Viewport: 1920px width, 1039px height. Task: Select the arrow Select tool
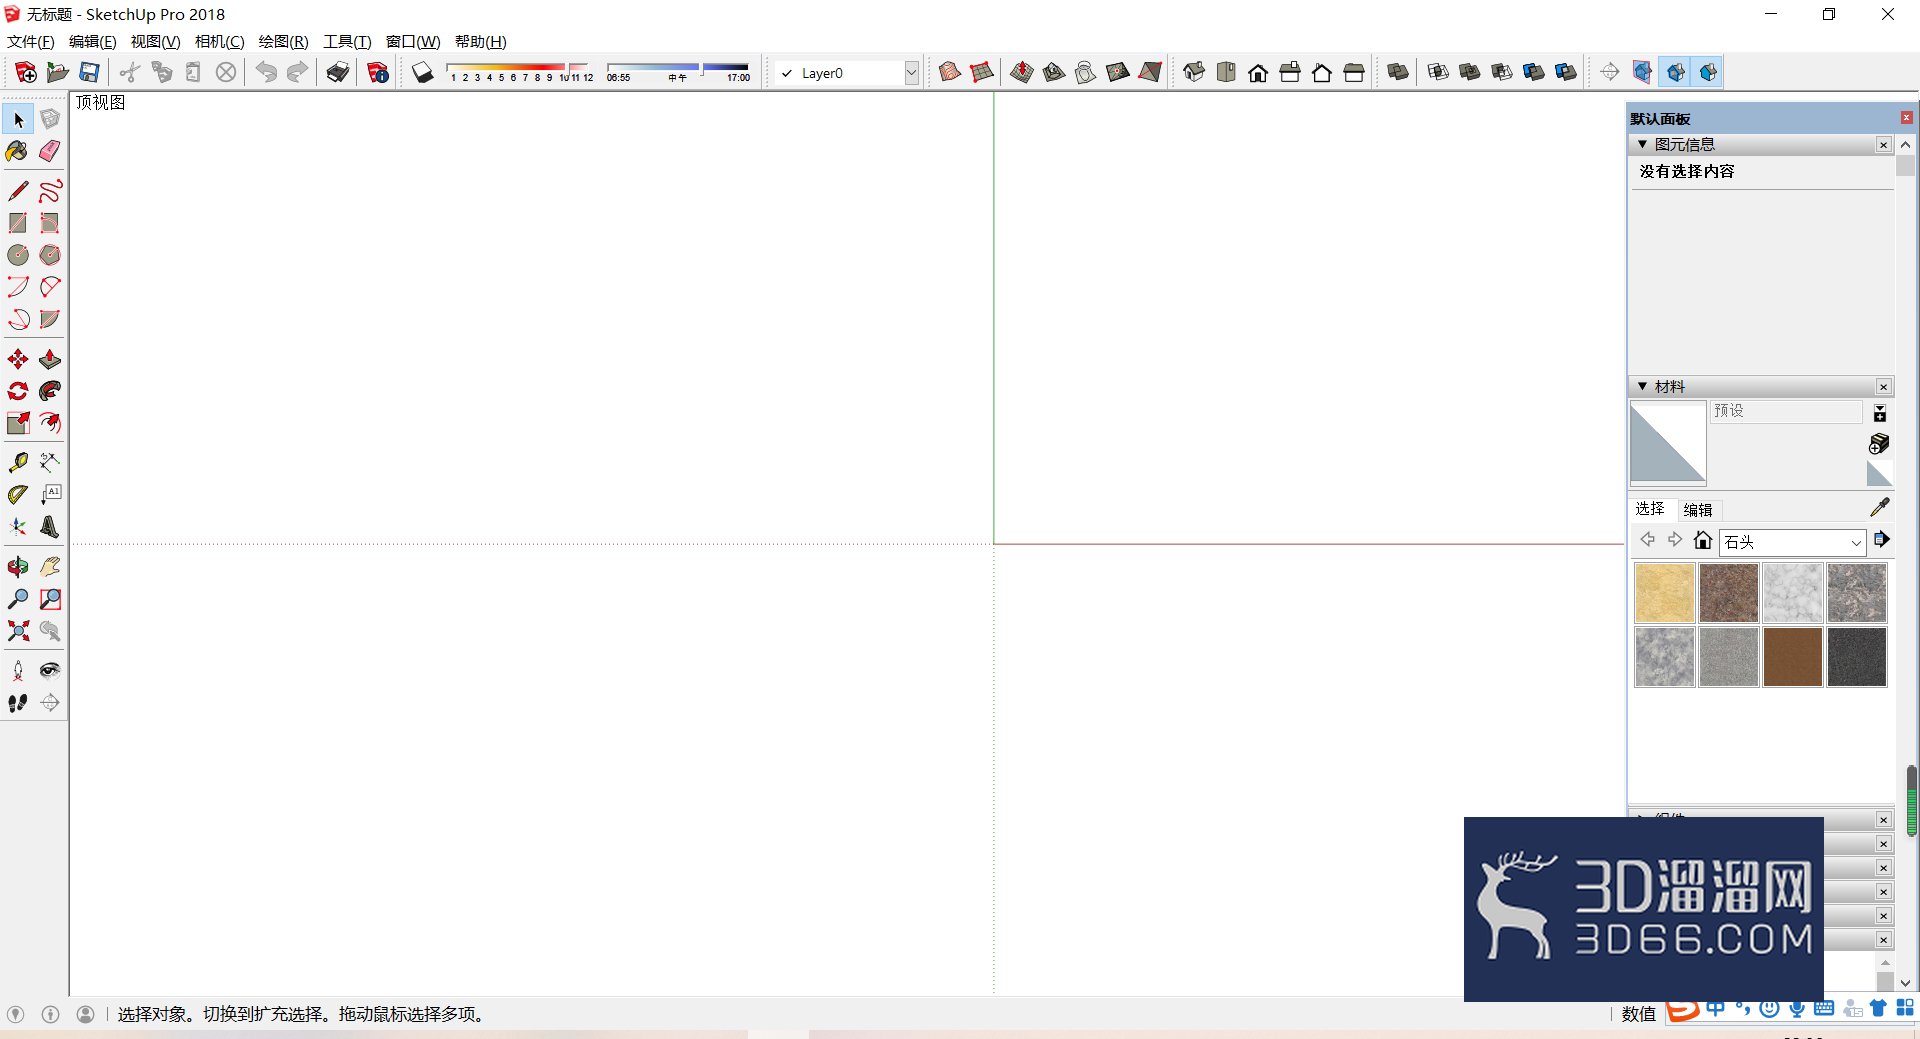(x=18, y=120)
